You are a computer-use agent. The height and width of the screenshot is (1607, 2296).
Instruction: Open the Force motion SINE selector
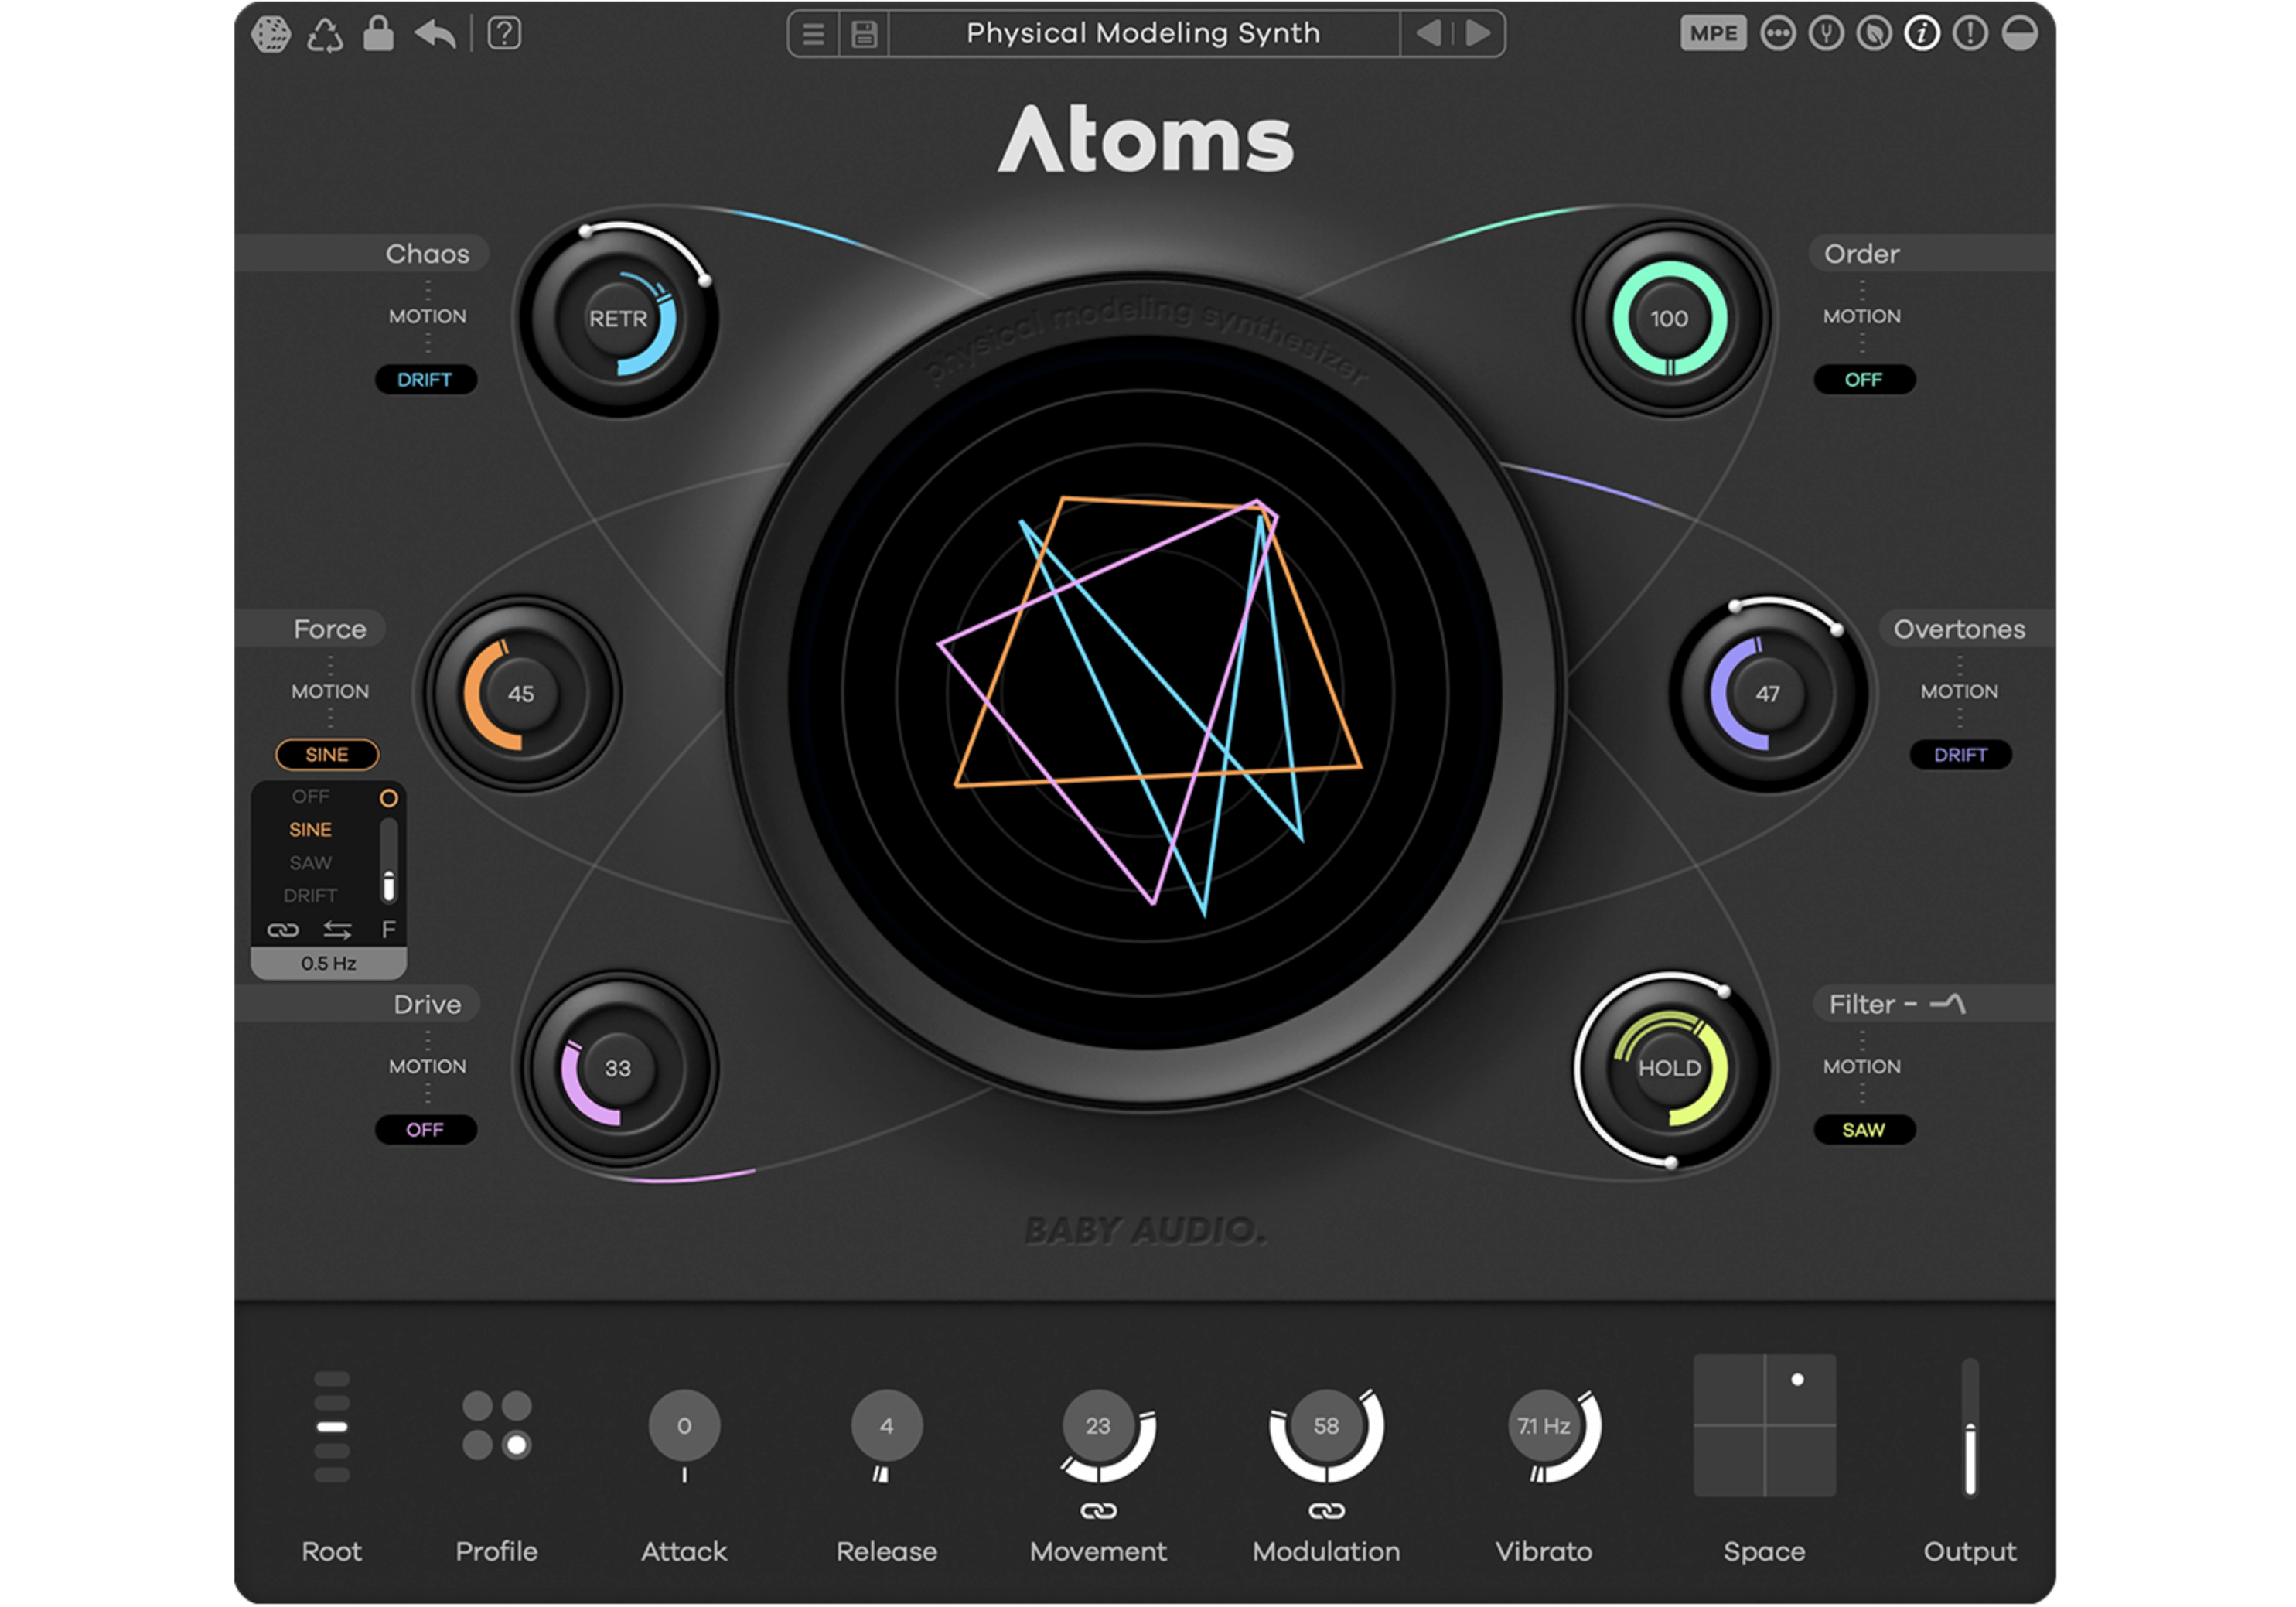coord(327,755)
